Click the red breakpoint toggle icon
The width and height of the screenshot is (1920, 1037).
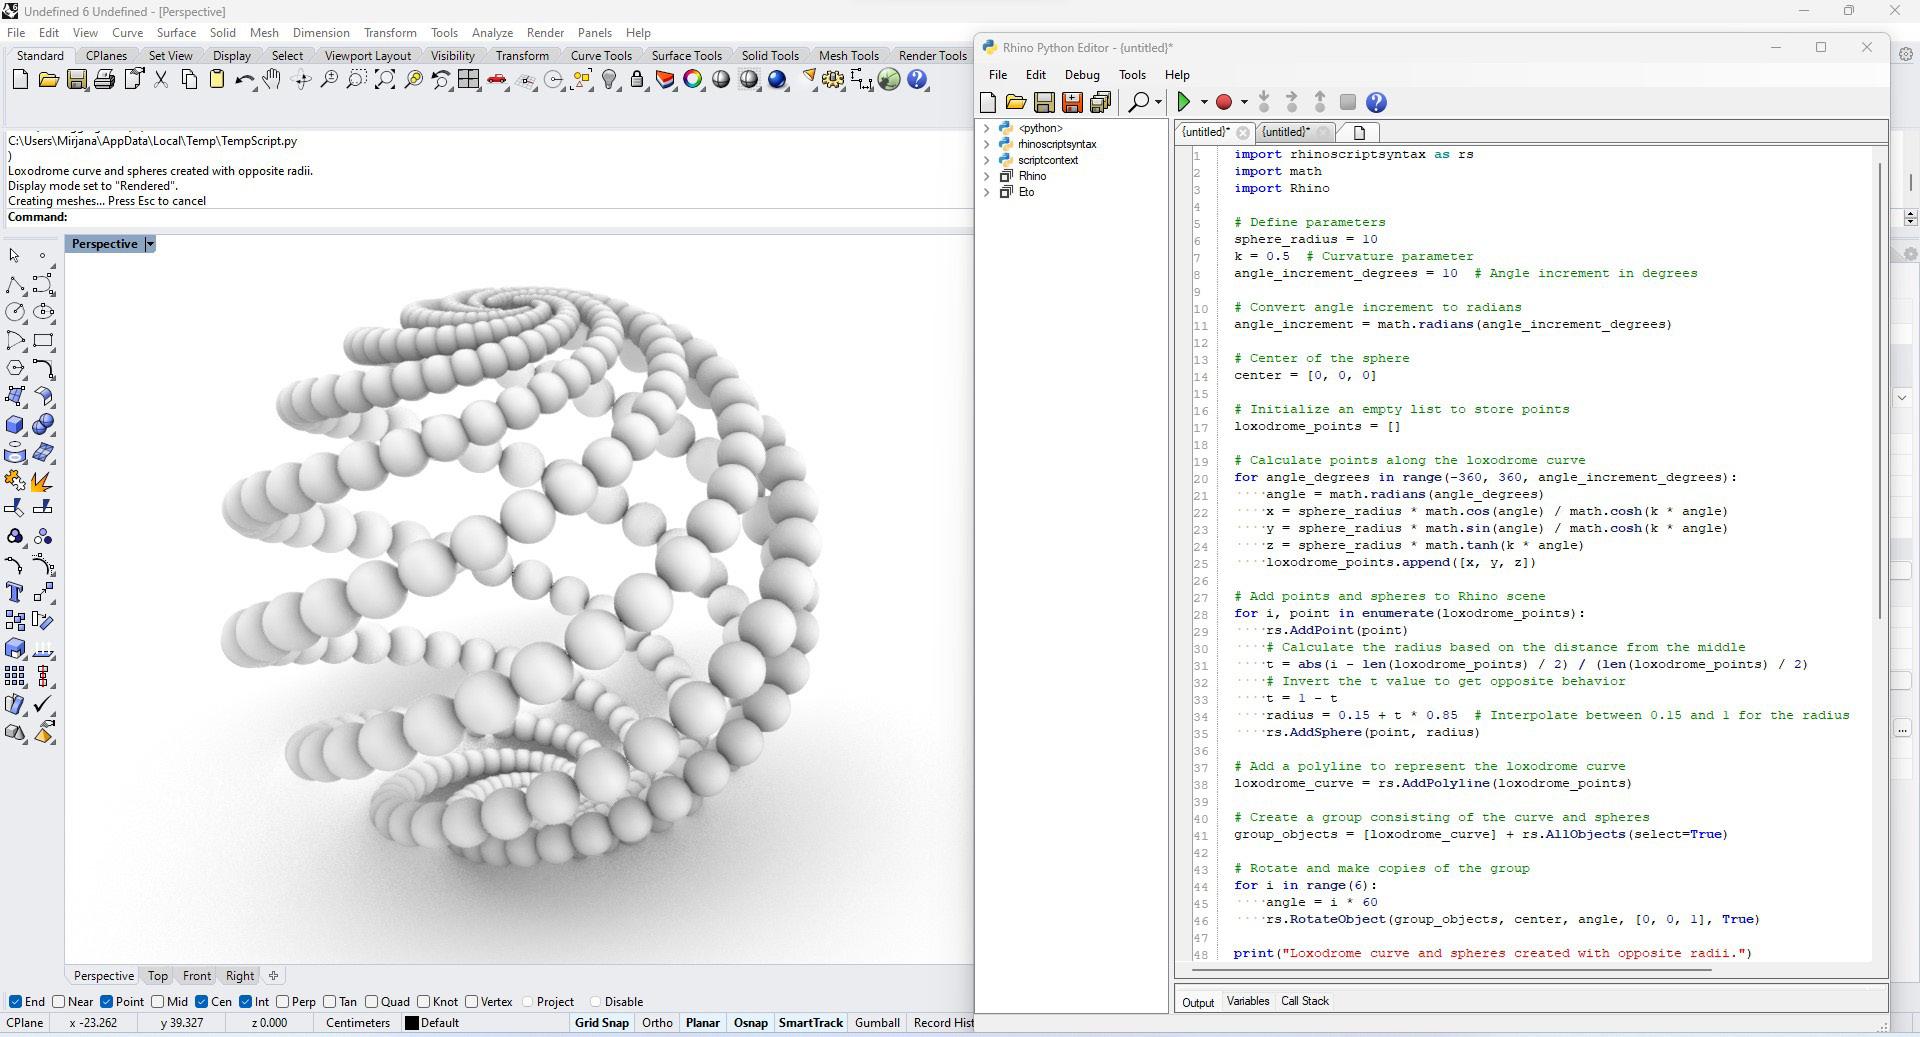pyautogui.click(x=1223, y=102)
